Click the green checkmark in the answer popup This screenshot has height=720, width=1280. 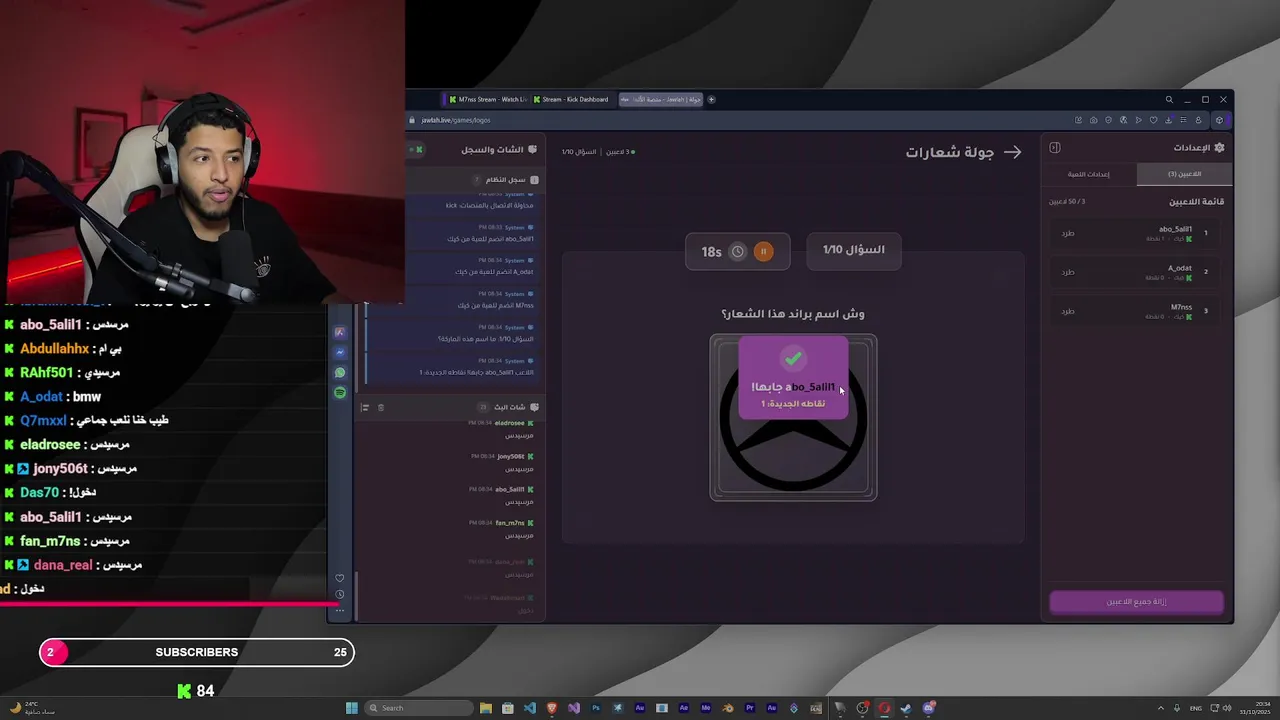click(x=793, y=357)
